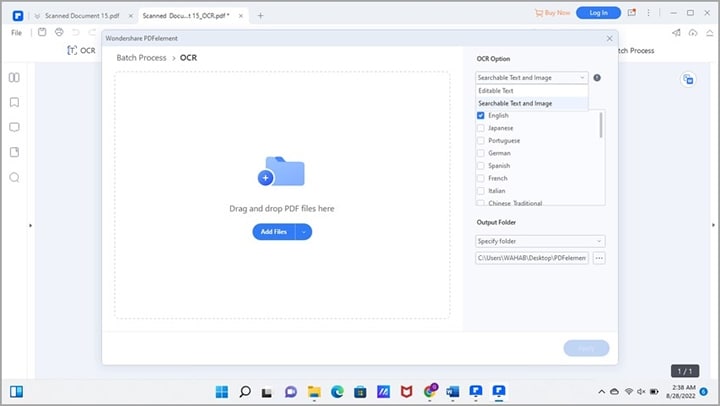Click the Buy Now cart link
This screenshot has width=720, height=406.
tap(552, 13)
